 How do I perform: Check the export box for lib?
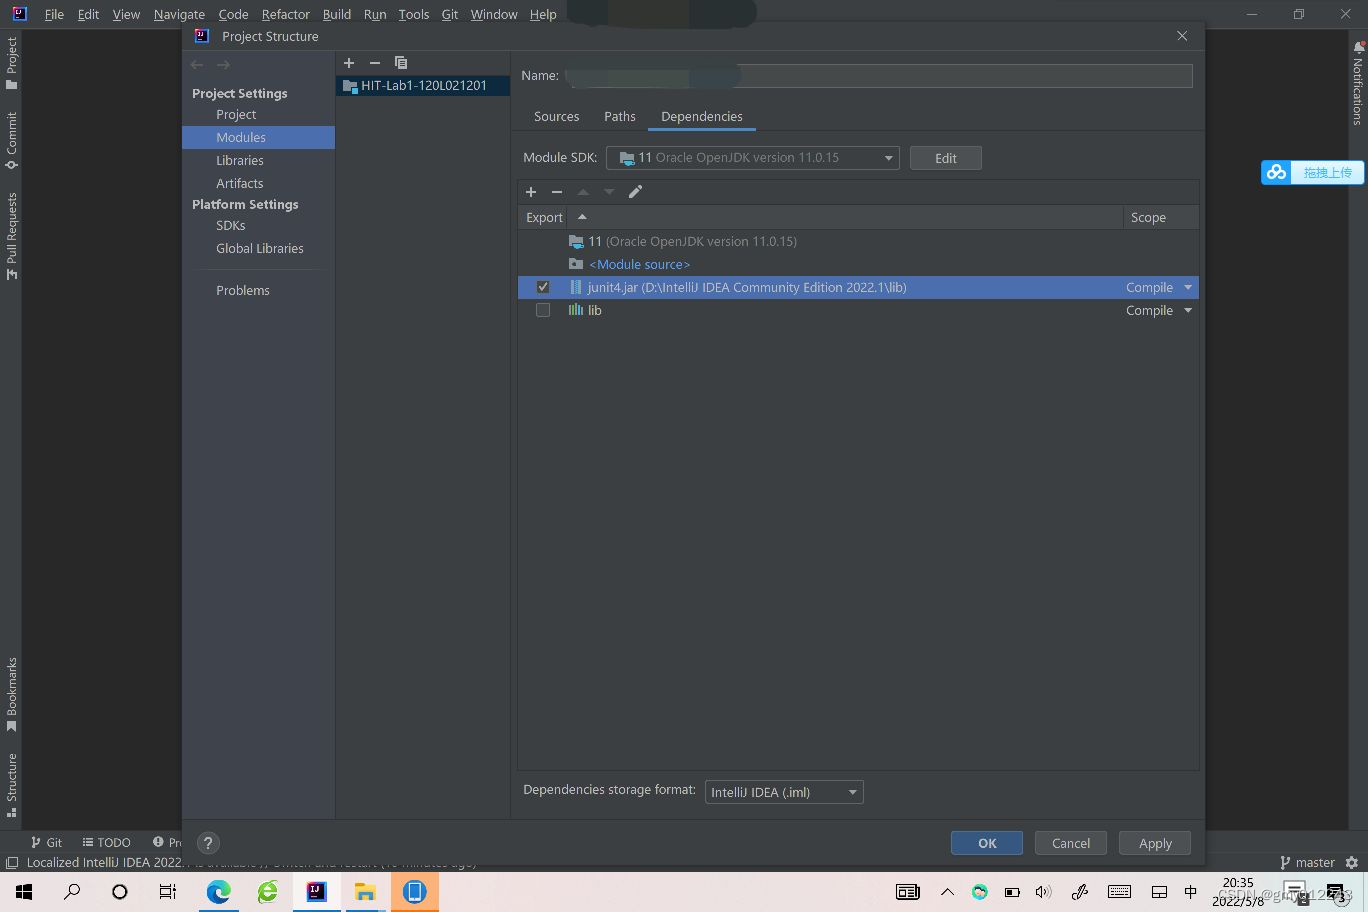[x=543, y=310]
